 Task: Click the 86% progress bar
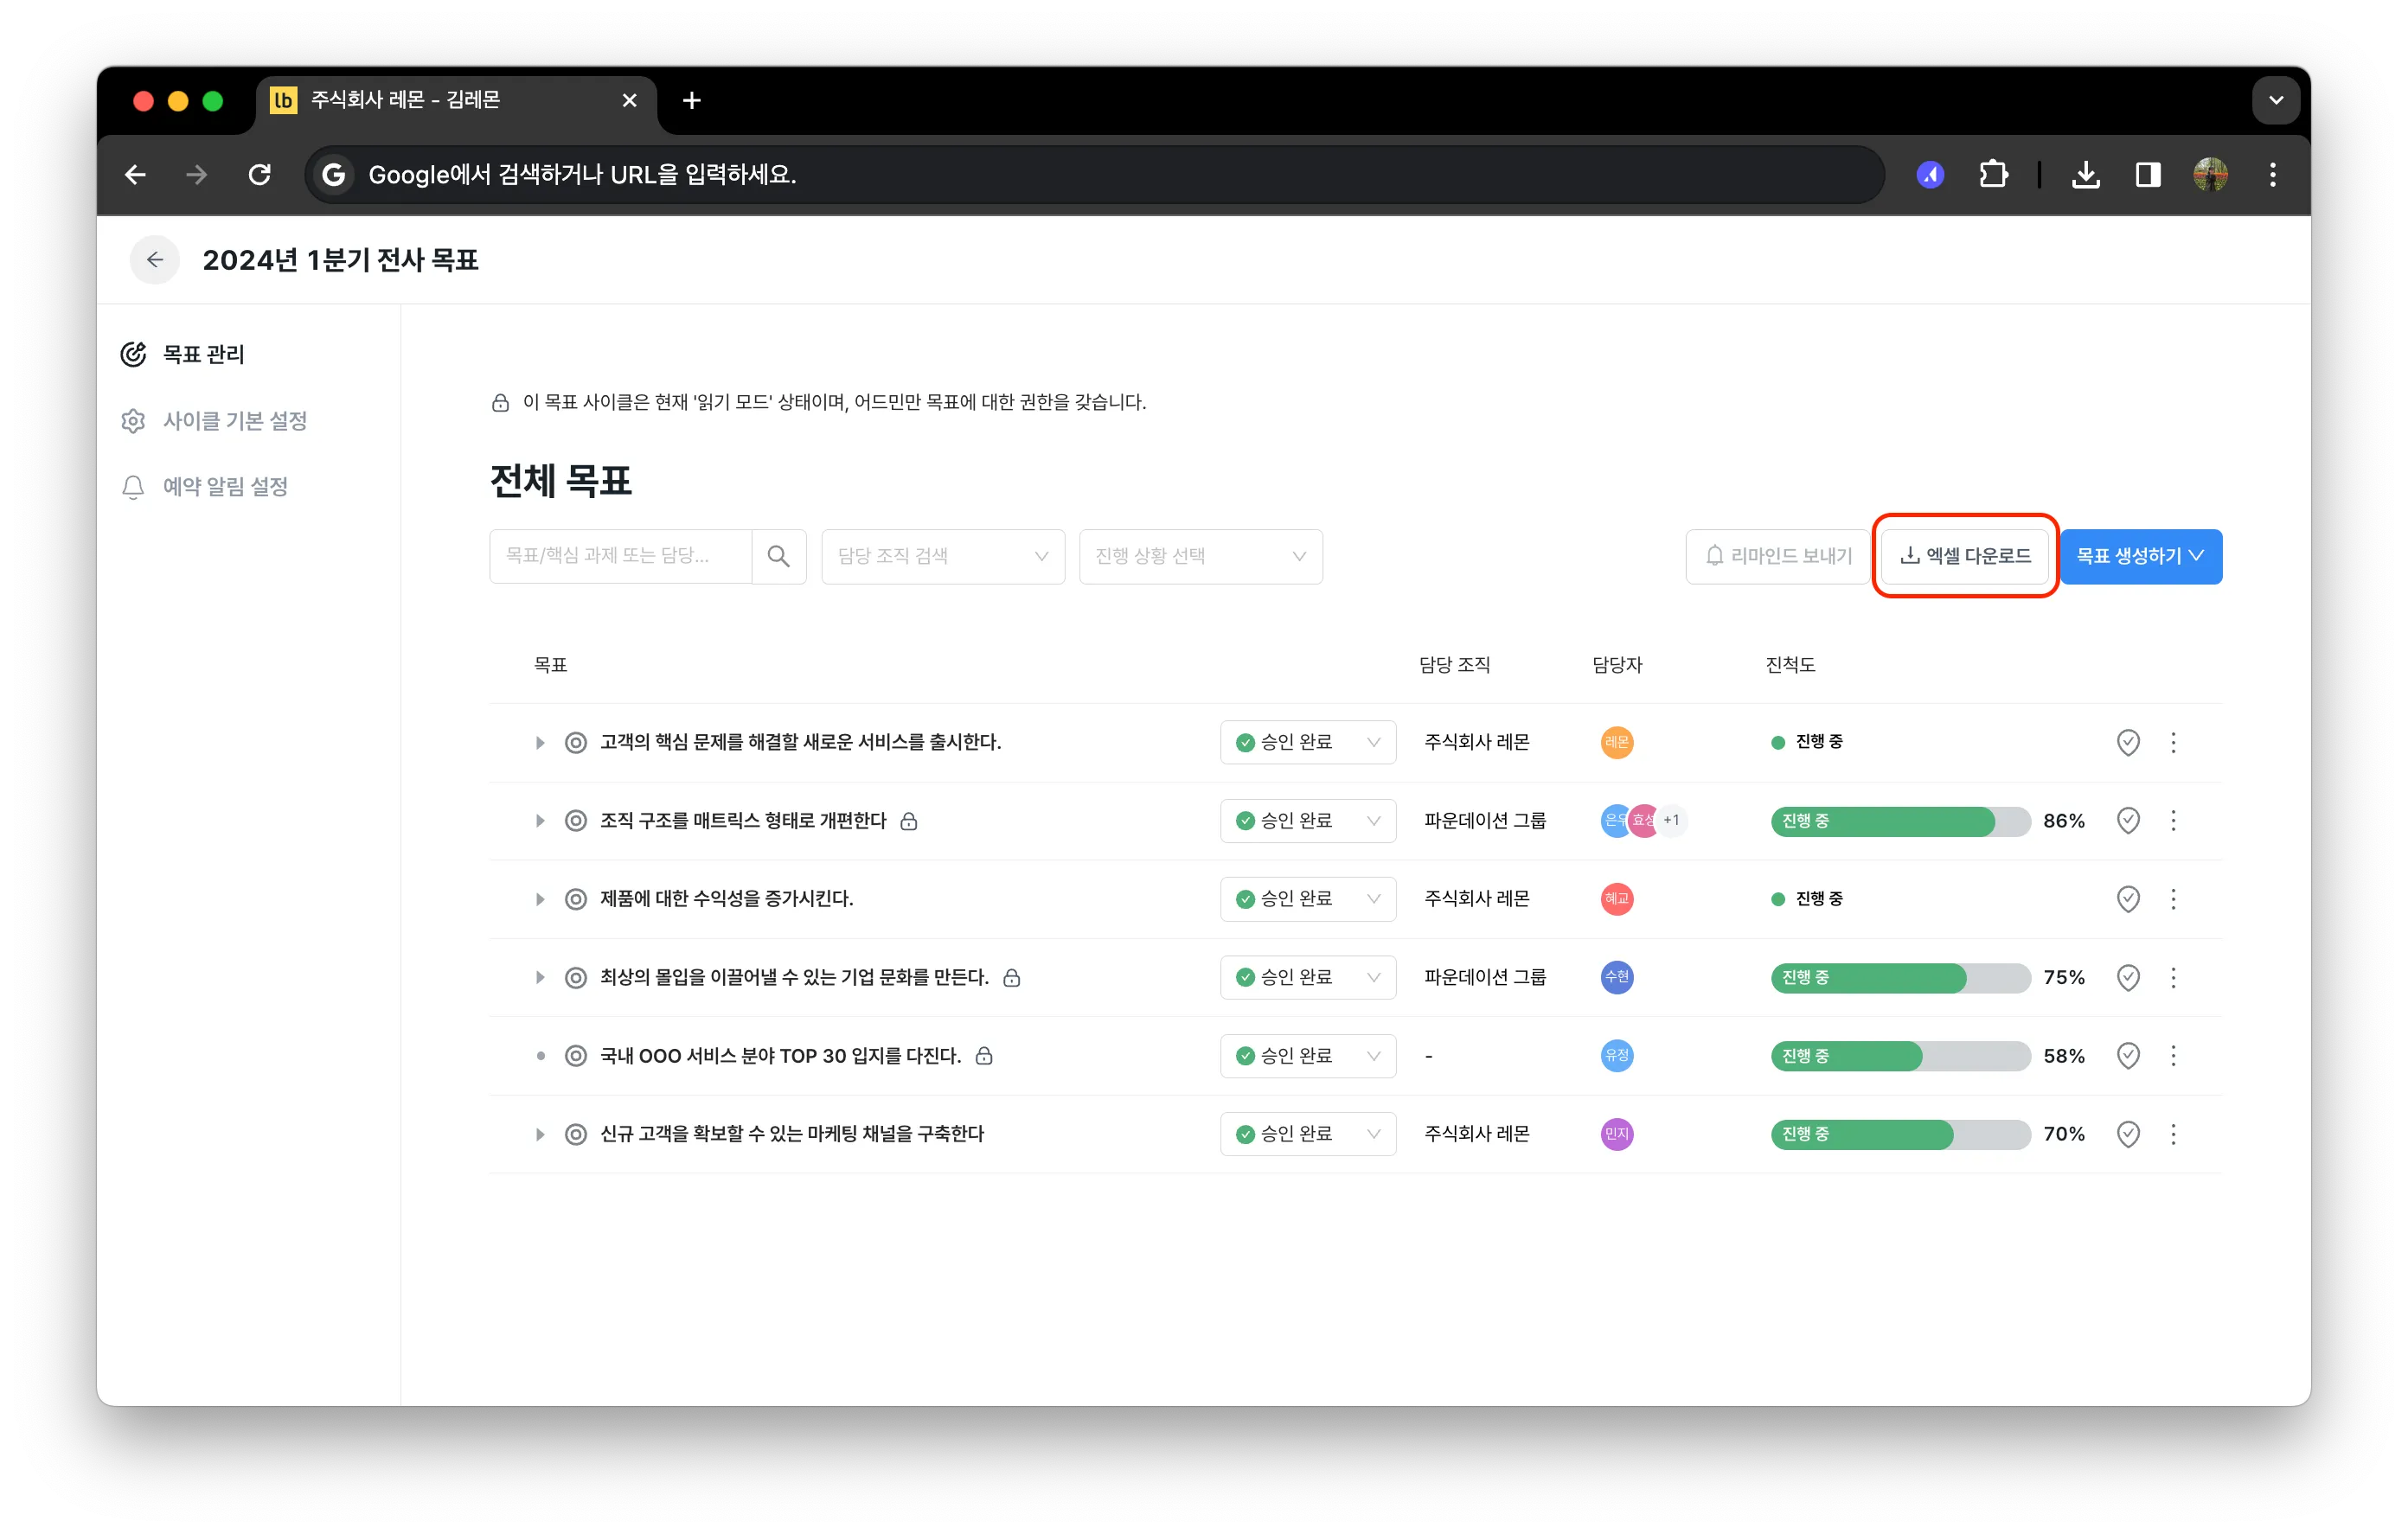pos(1900,821)
